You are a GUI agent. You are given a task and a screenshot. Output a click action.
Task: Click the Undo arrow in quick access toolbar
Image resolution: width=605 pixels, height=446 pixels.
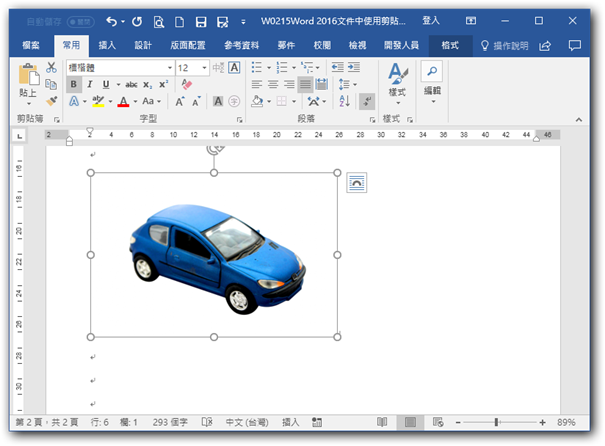[x=112, y=20]
